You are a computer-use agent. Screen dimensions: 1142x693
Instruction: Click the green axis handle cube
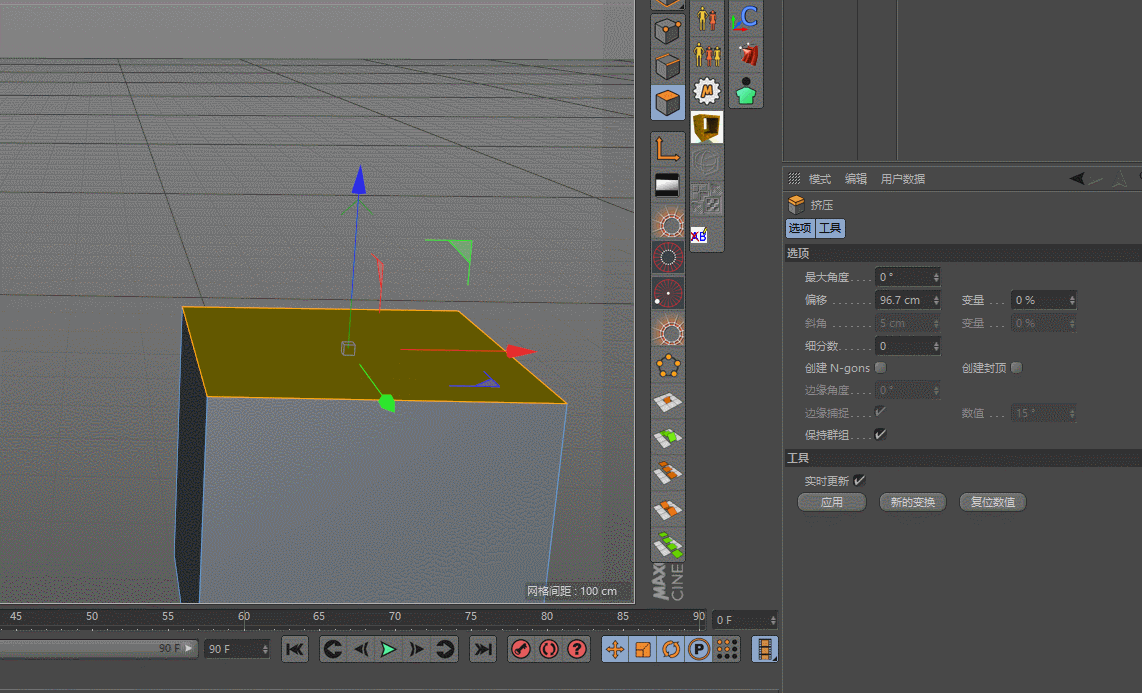pos(387,403)
